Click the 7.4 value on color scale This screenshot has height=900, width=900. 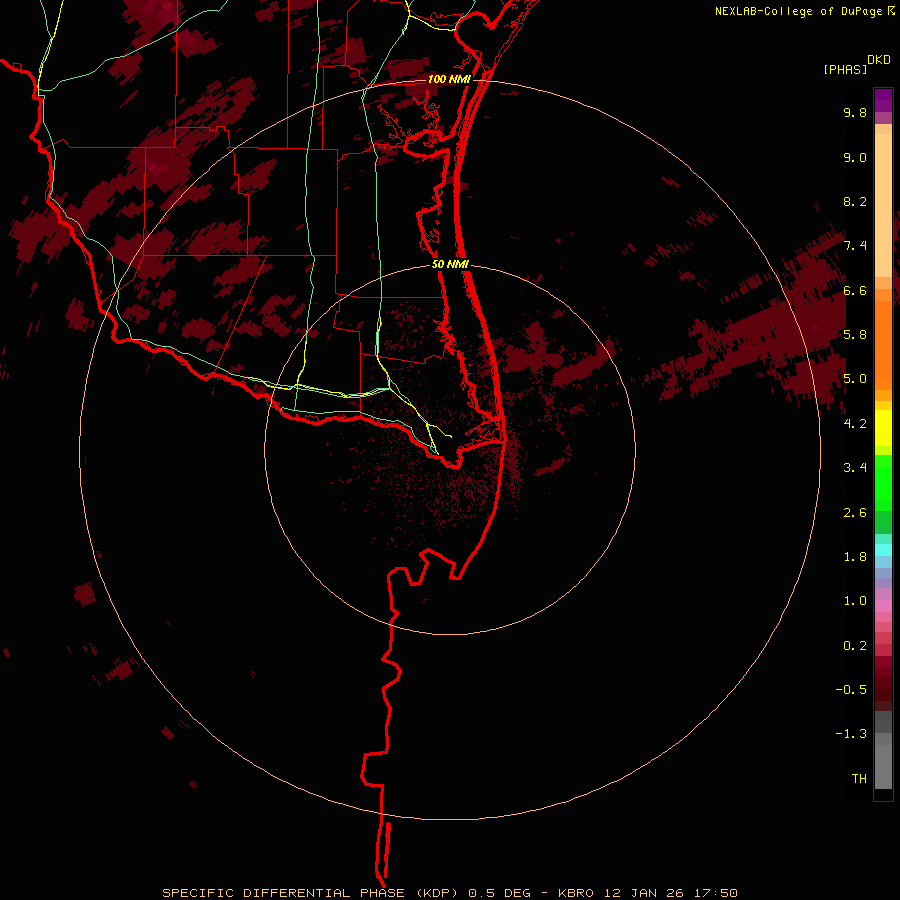pyautogui.click(x=855, y=246)
